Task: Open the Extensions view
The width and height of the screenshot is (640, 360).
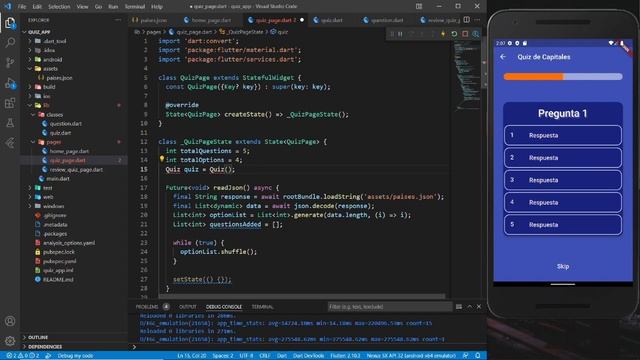Action: click(10, 103)
